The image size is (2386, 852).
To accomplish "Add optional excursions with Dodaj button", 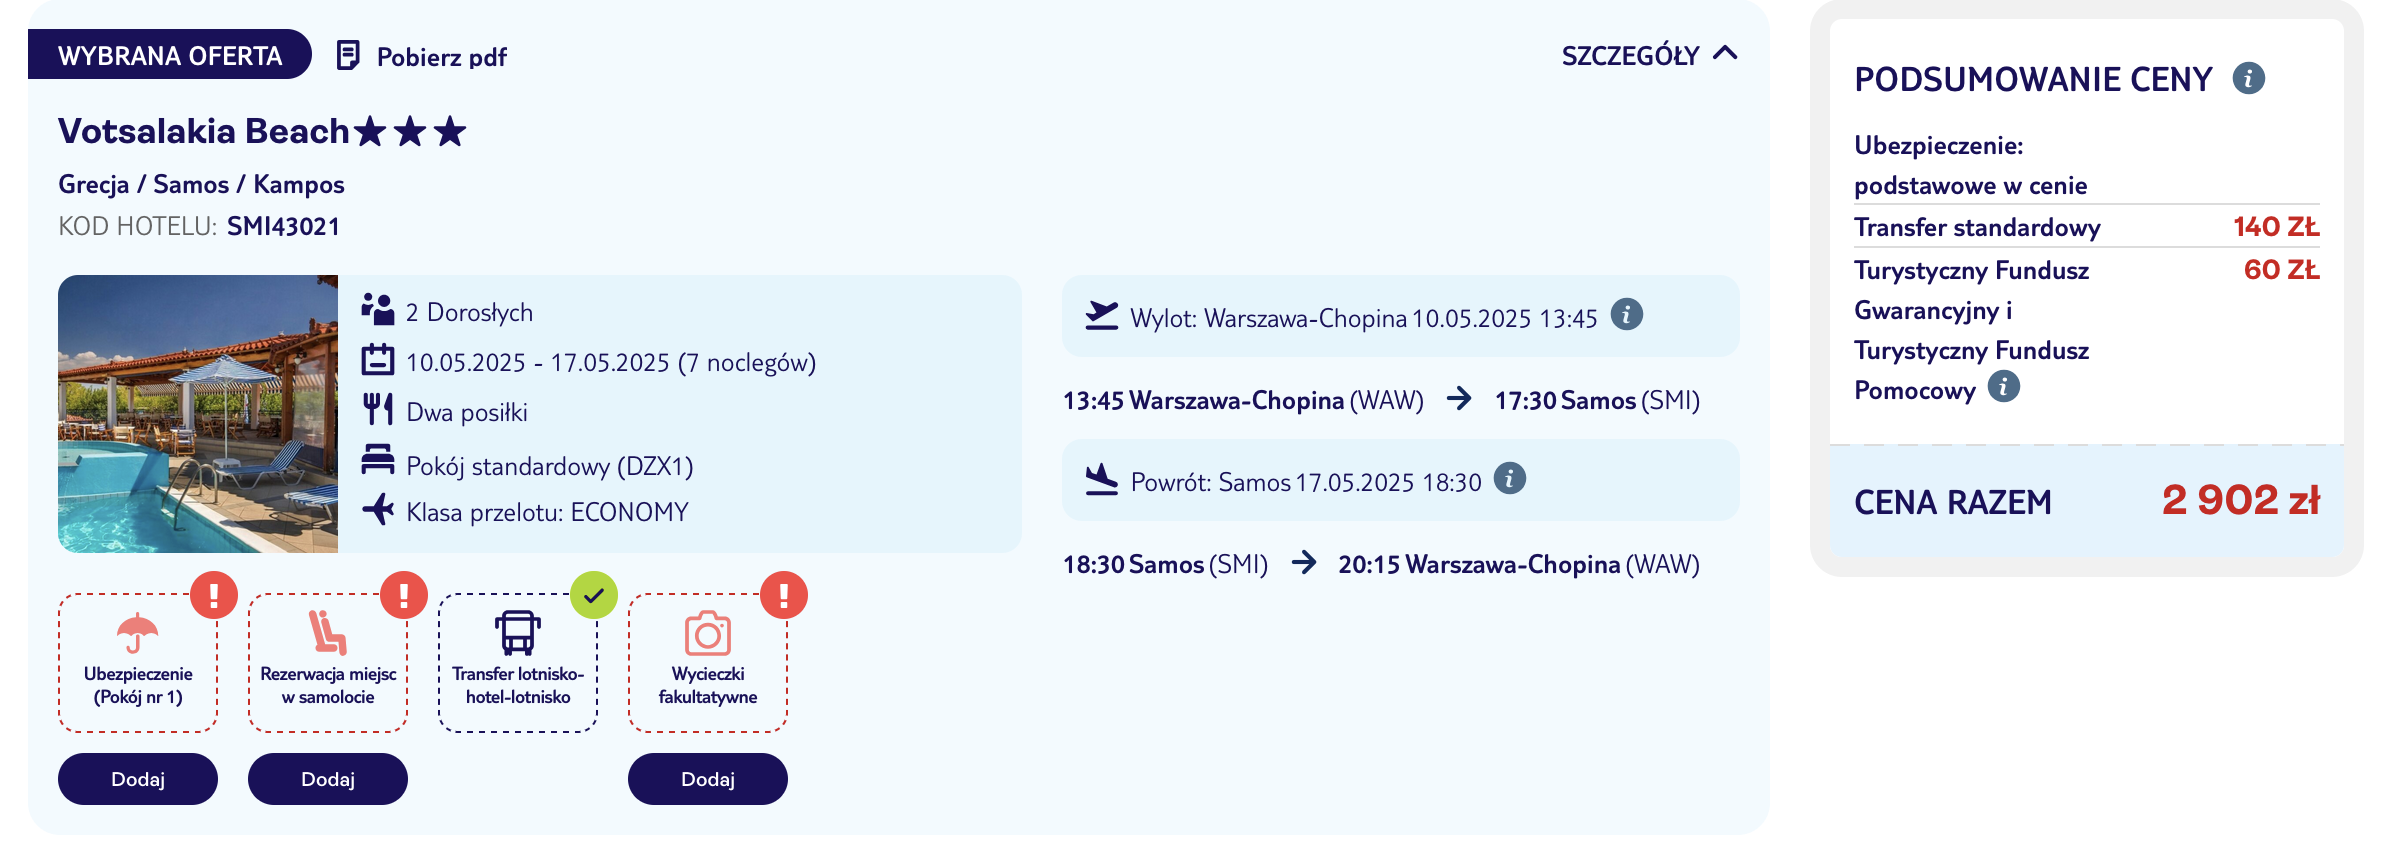I will pyautogui.click(x=708, y=779).
